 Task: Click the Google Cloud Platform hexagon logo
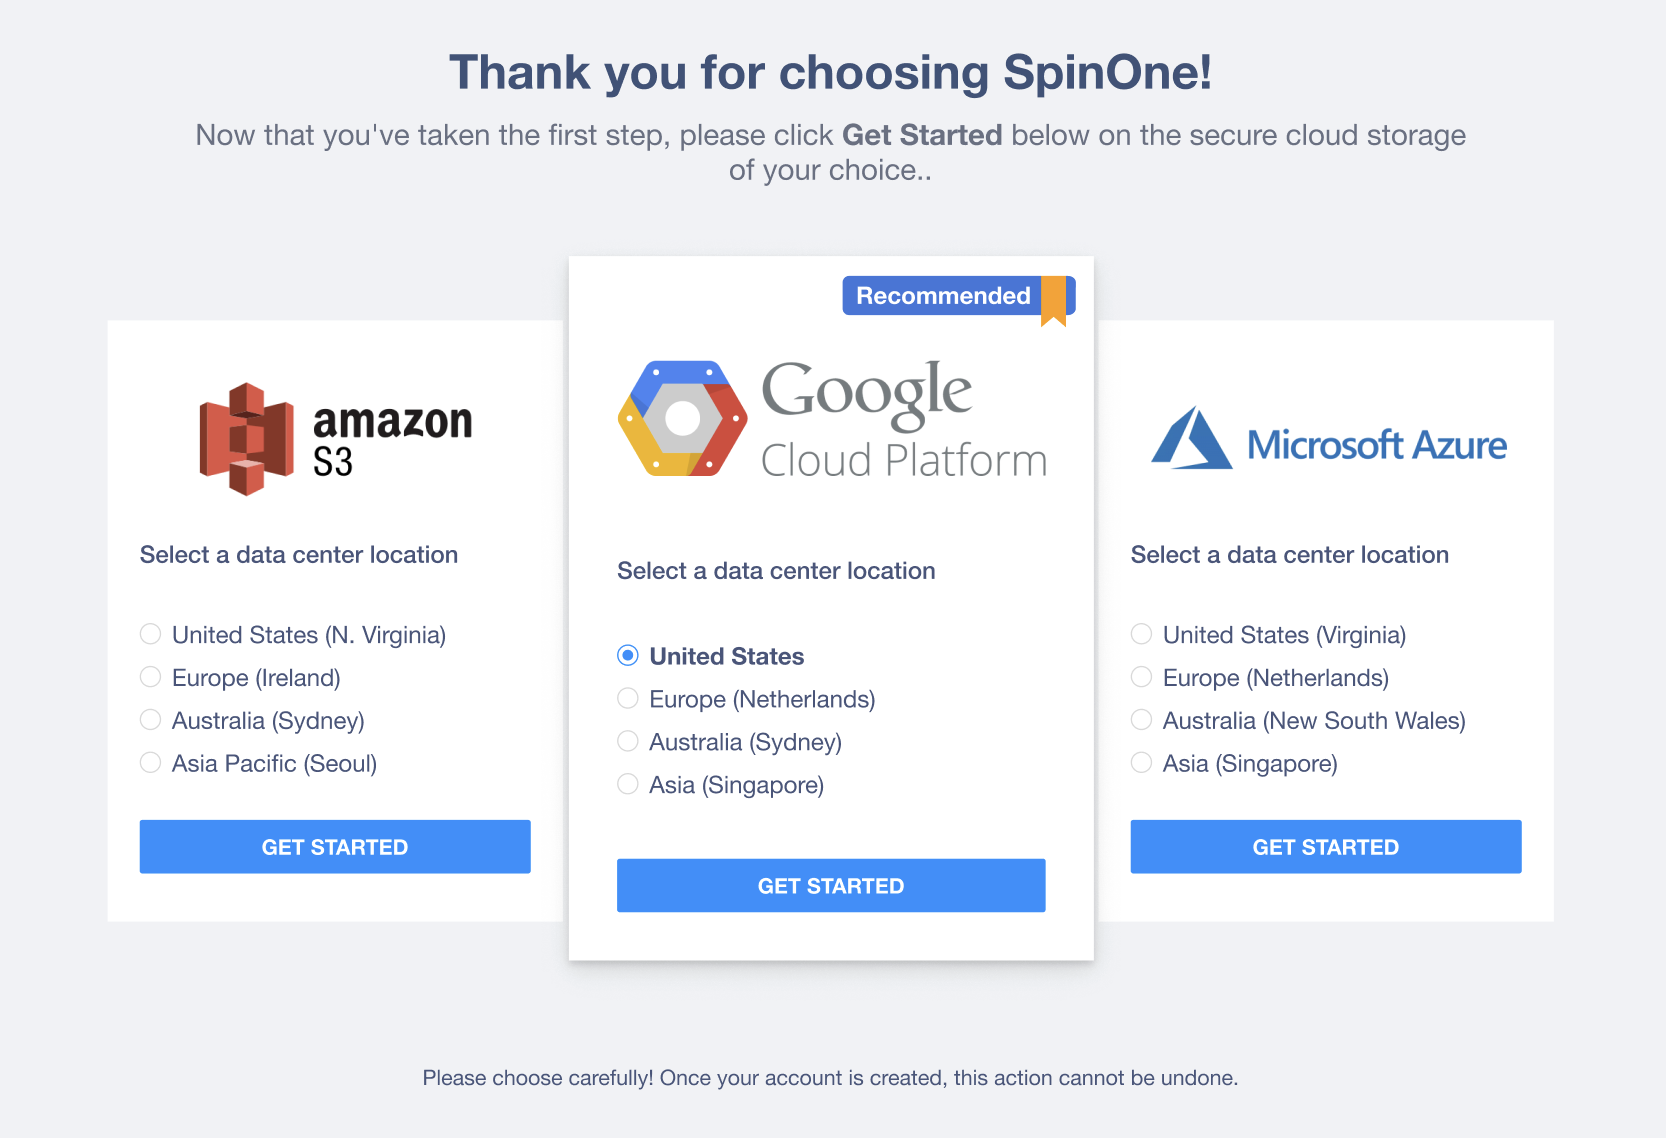683,418
